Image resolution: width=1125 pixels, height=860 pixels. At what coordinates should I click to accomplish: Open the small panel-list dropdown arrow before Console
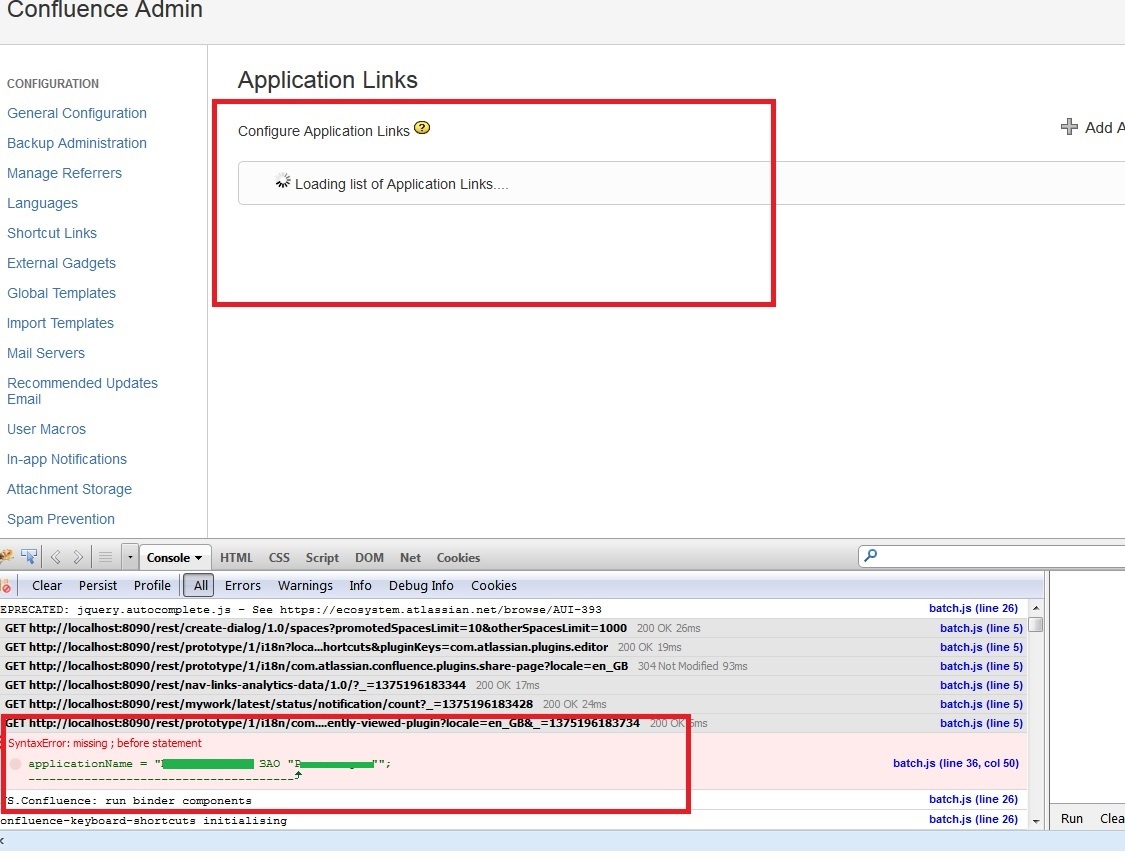[x=130, y=557]
